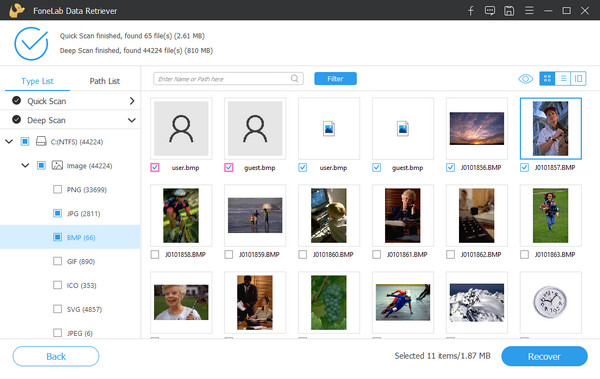The width and height of the screenshot is (600, 379).
Task: Click the name or path search field
Action: click(x=228, y=78)
